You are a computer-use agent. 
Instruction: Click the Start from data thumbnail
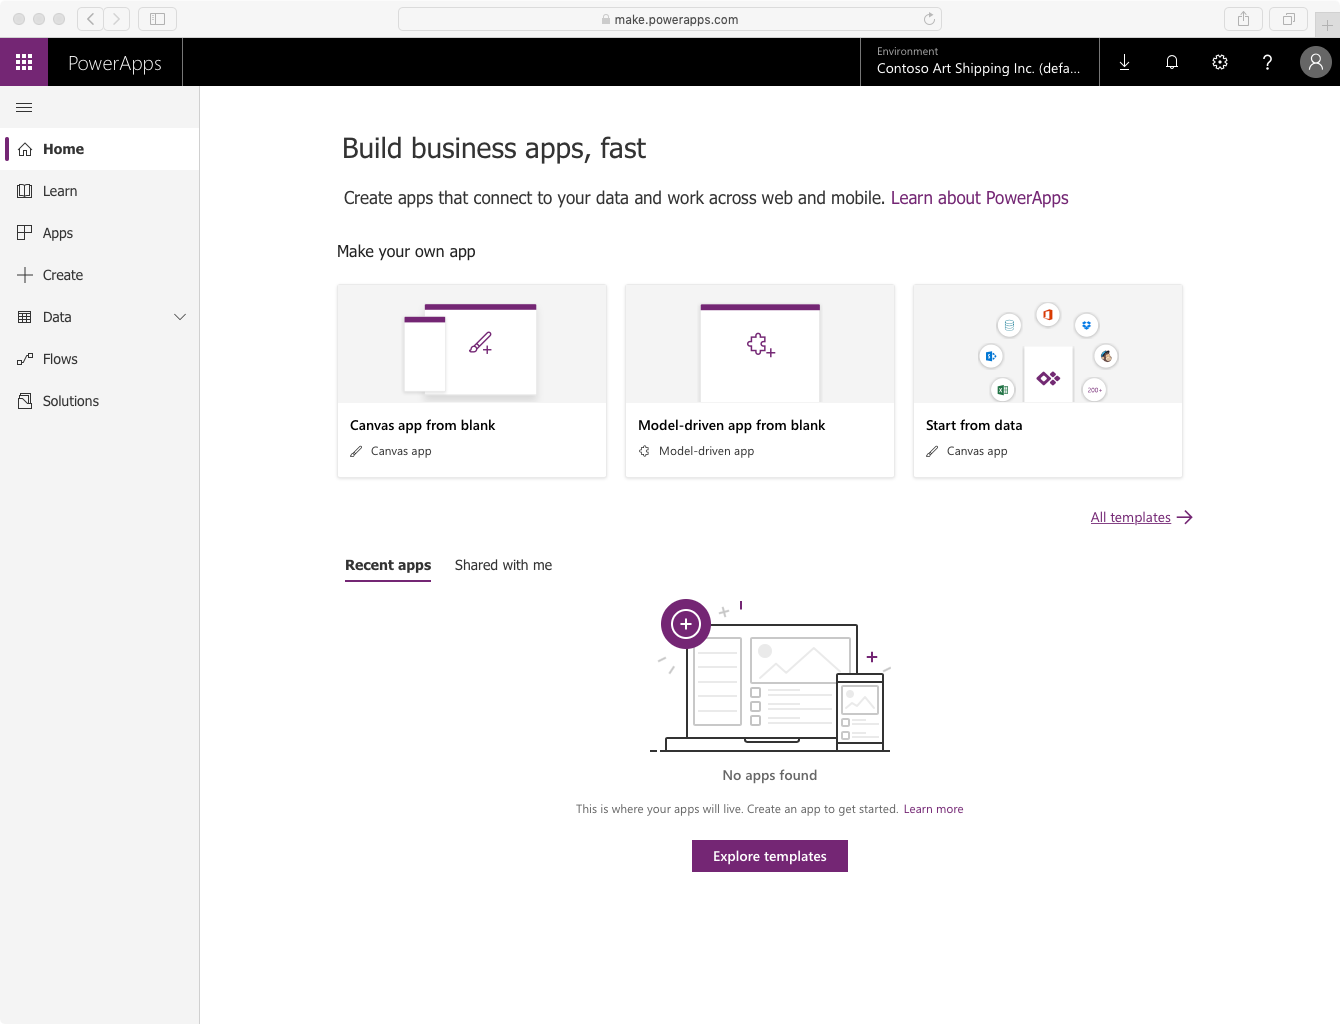1048,344
